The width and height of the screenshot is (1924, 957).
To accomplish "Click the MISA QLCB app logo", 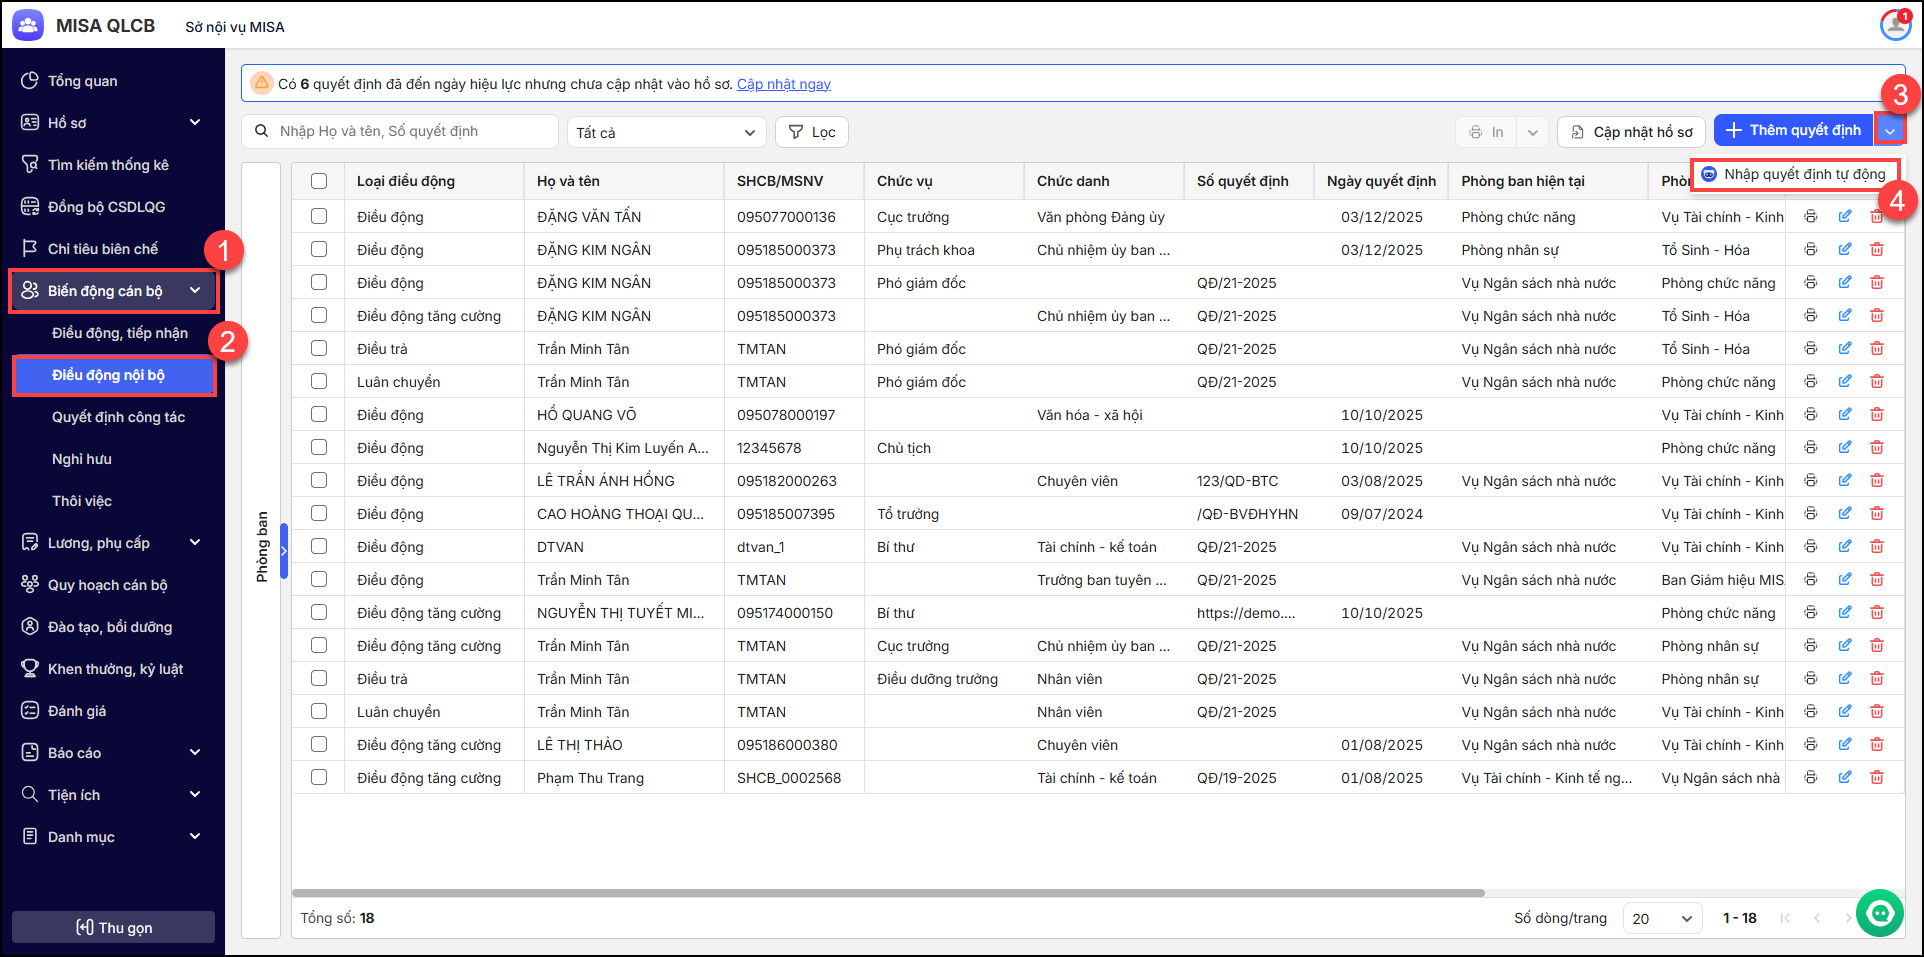I will coord(28,26).
